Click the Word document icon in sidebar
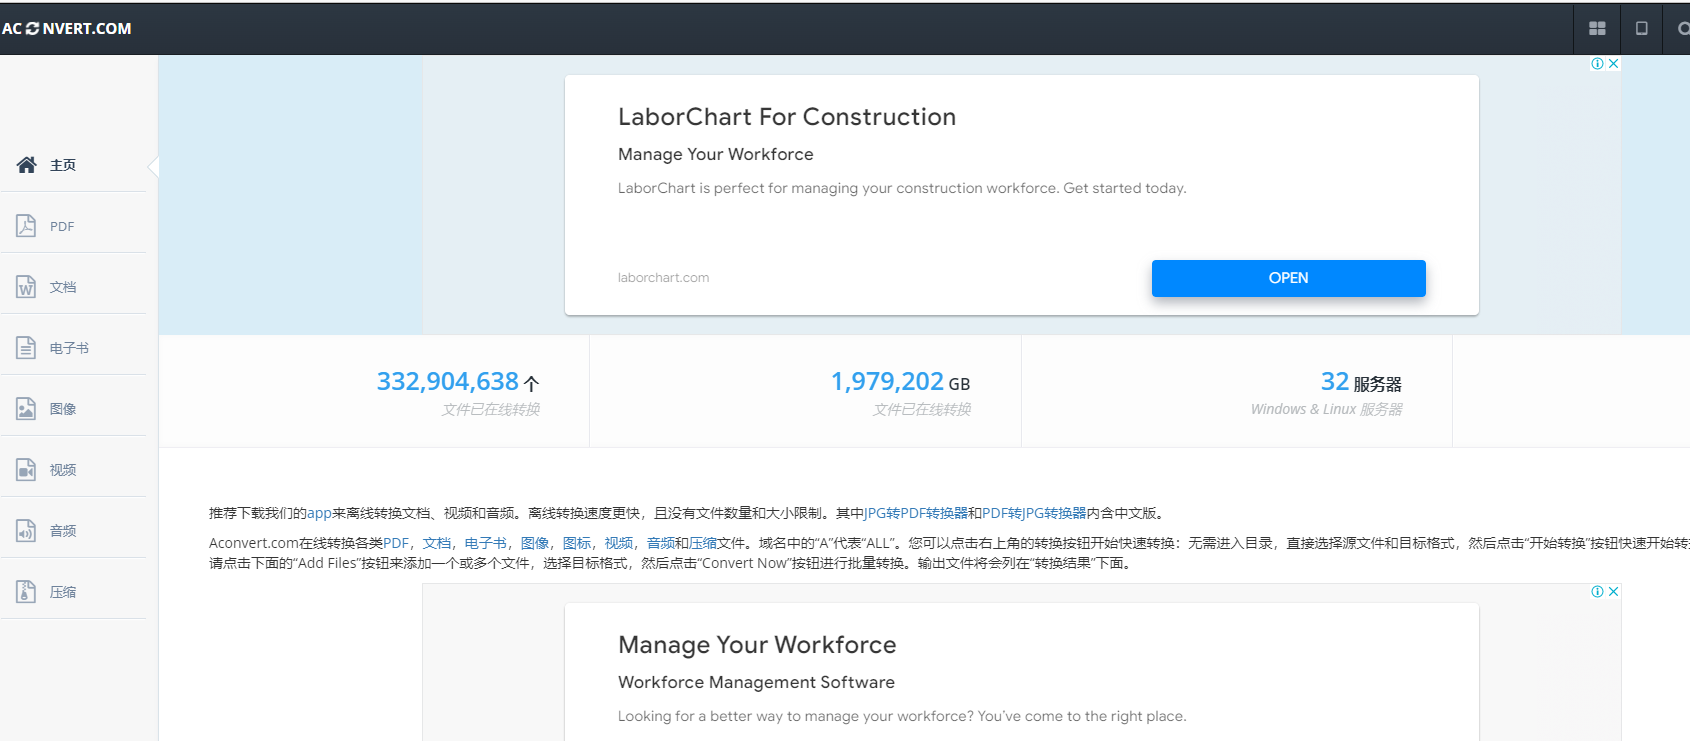This screenshot has height=741, width=1690. [x=26, y=287]
